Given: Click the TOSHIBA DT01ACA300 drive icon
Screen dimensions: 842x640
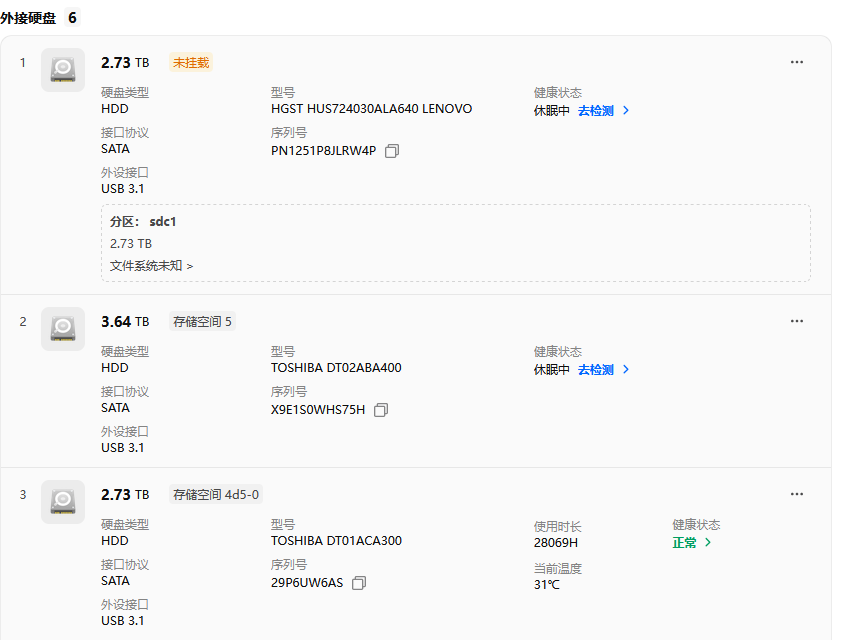Looking at the screenshot, I should (62, 502).
